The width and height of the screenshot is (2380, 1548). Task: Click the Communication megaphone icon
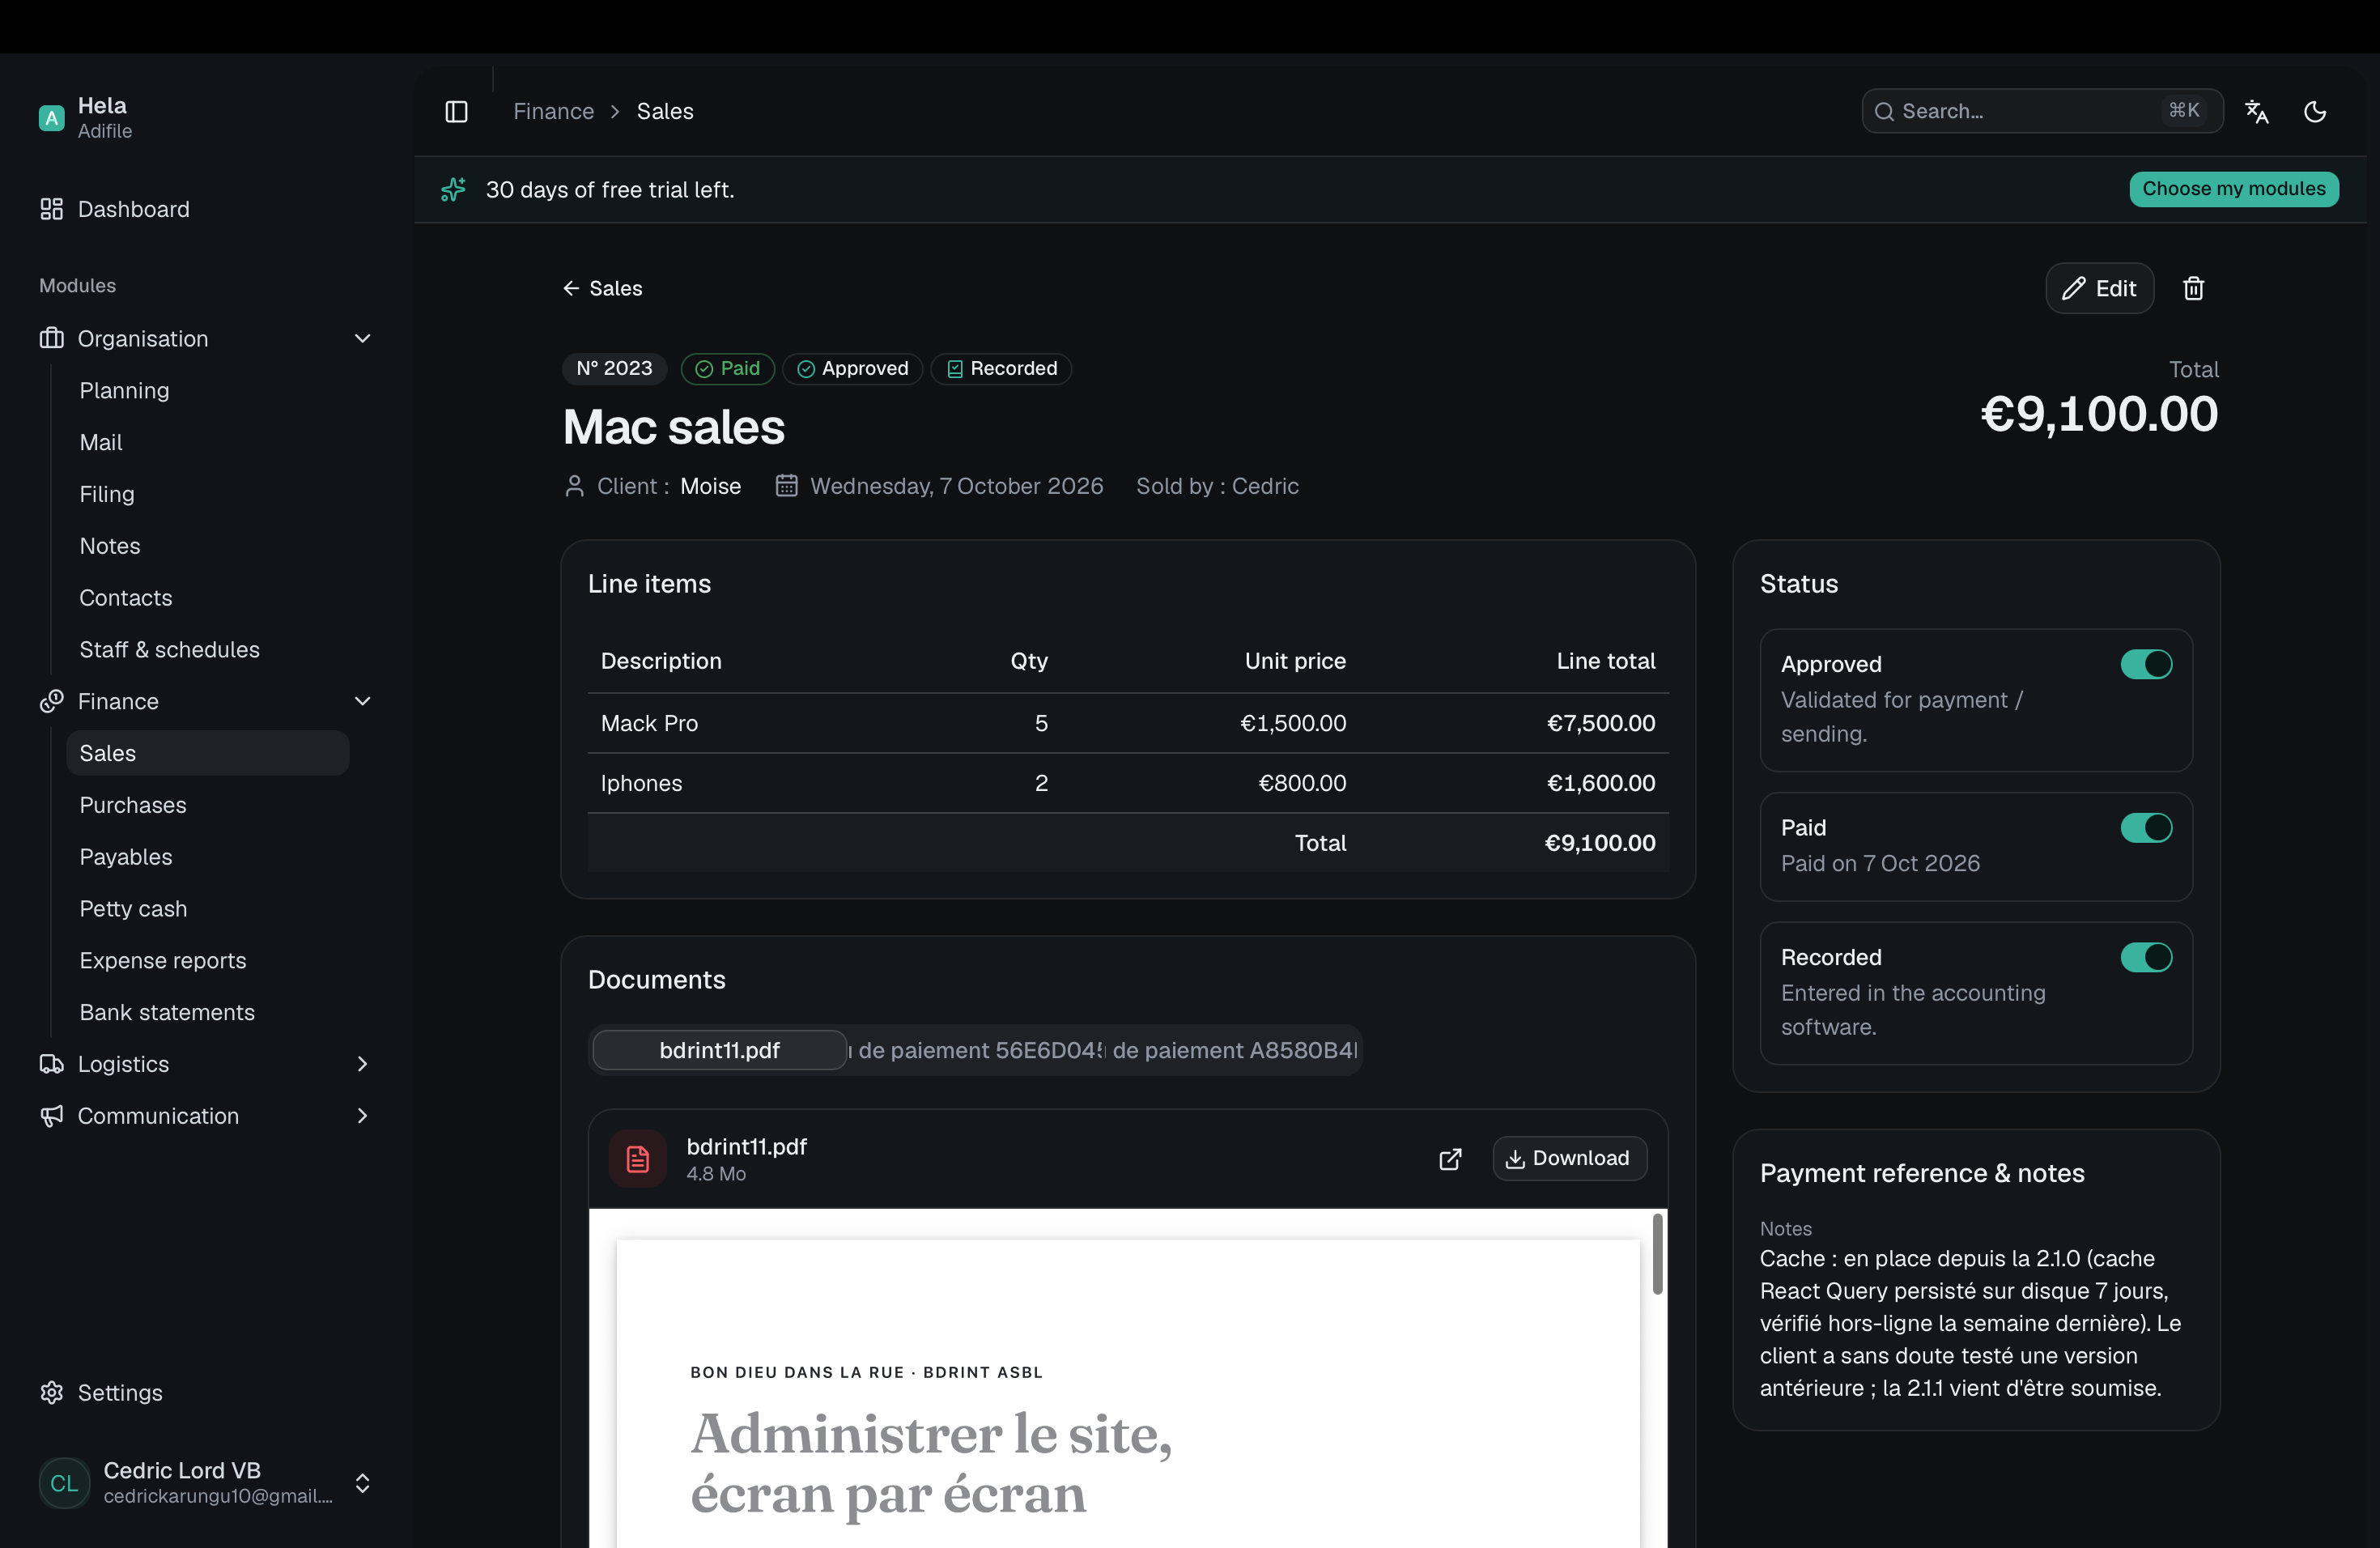pos(51,1116)
